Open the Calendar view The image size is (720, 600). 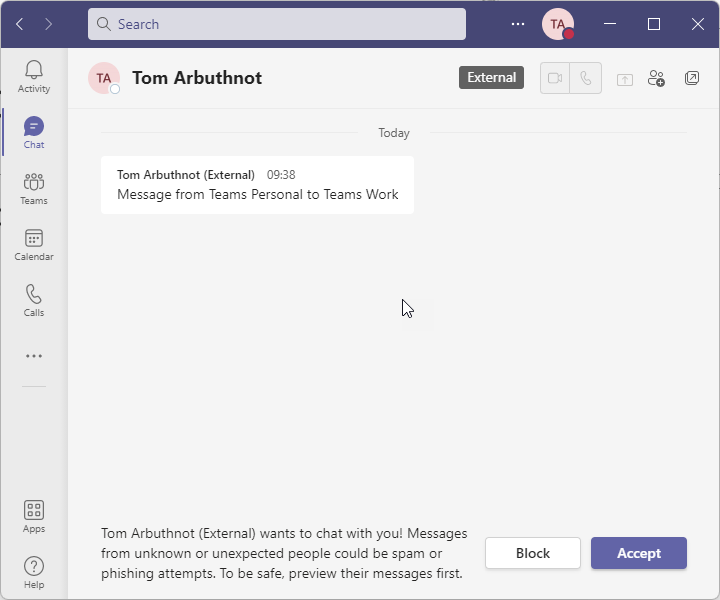point(34,244)
